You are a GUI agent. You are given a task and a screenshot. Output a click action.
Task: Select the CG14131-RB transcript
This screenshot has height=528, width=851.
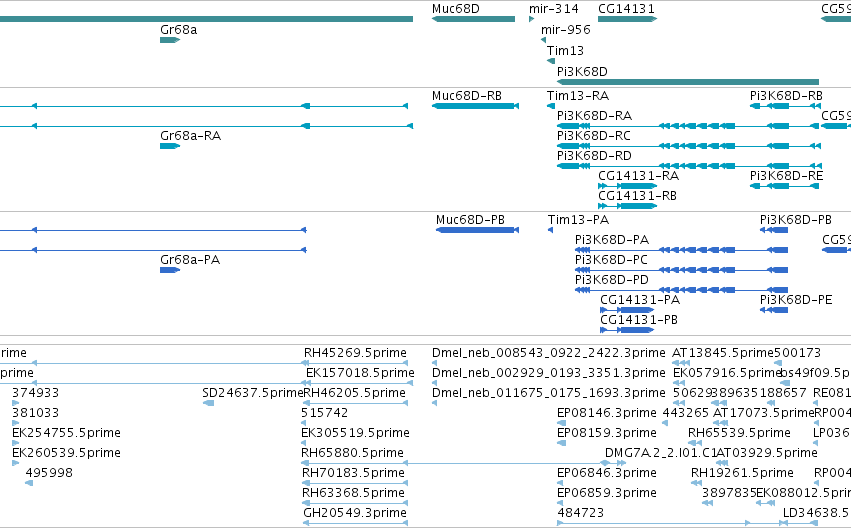pyautogui.click(x=627, y=206)
